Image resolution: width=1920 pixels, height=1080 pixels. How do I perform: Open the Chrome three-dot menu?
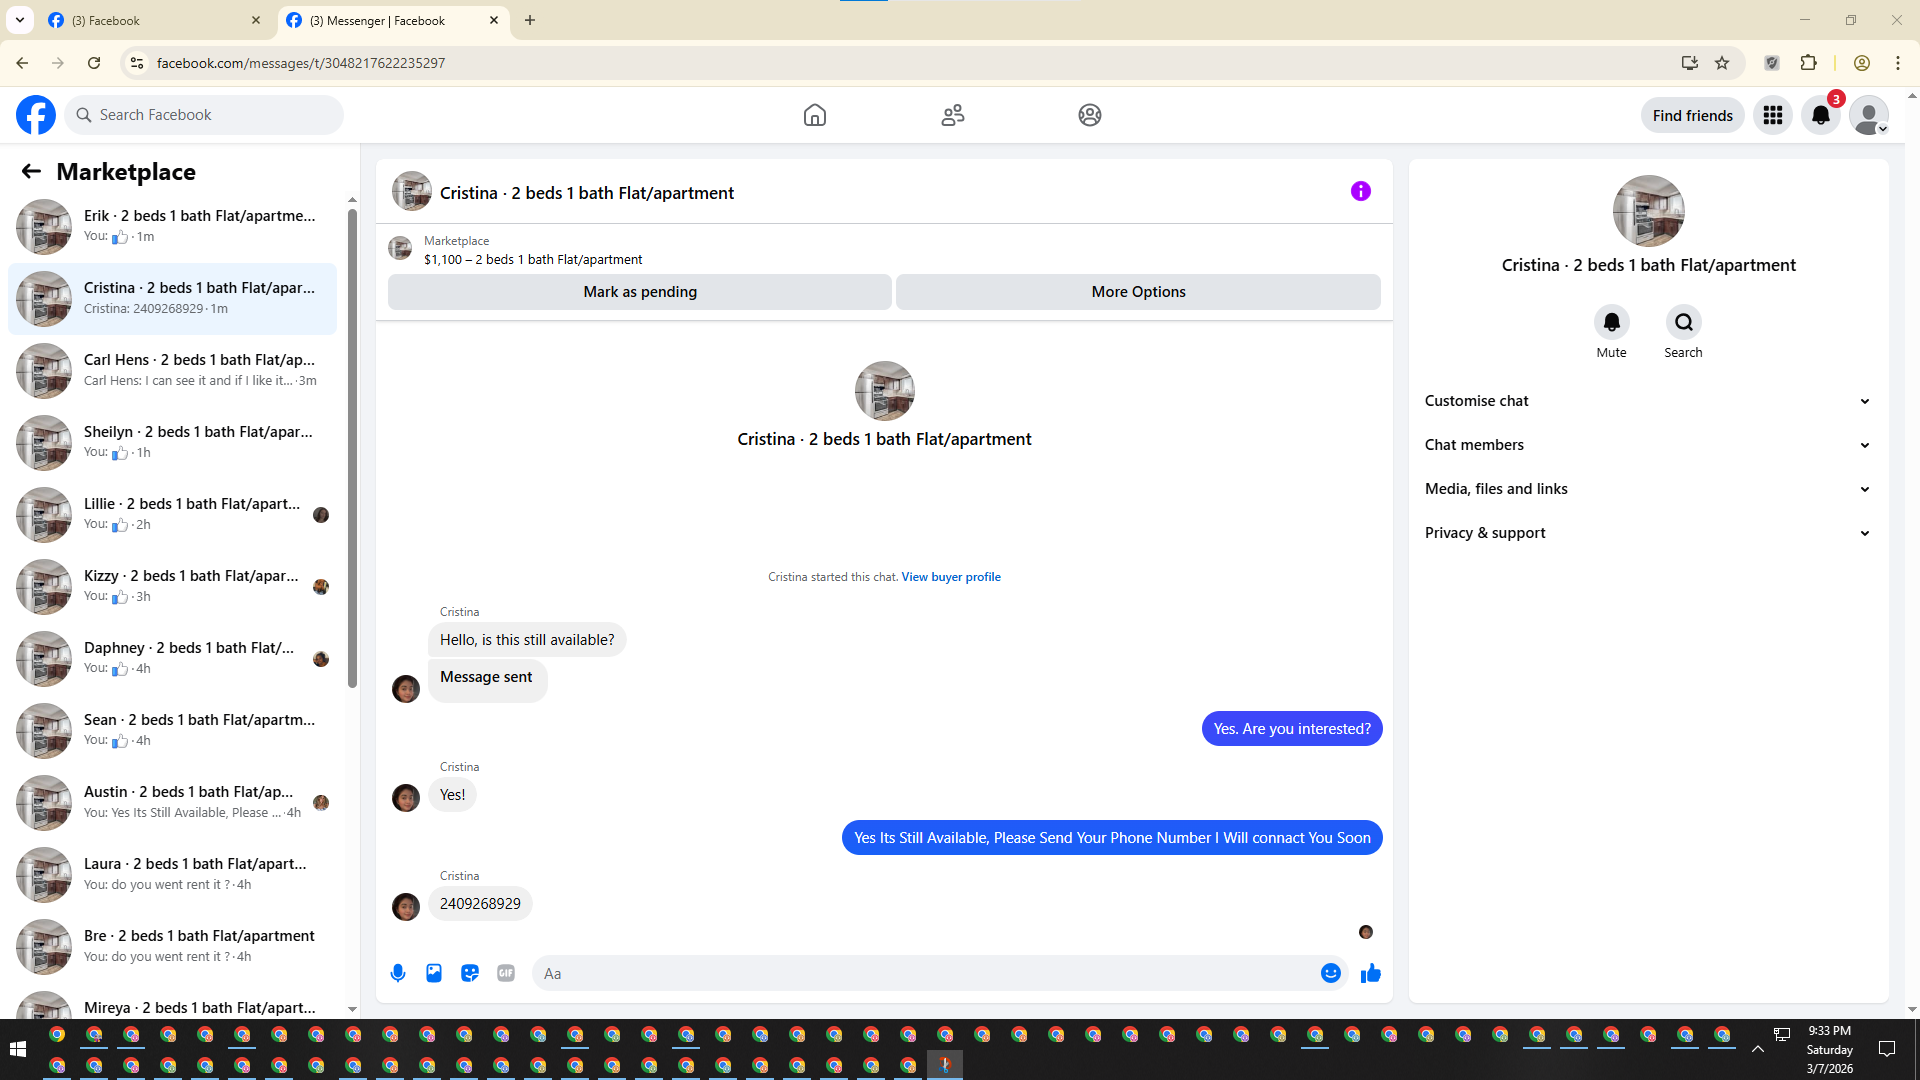pos(1898,63)
